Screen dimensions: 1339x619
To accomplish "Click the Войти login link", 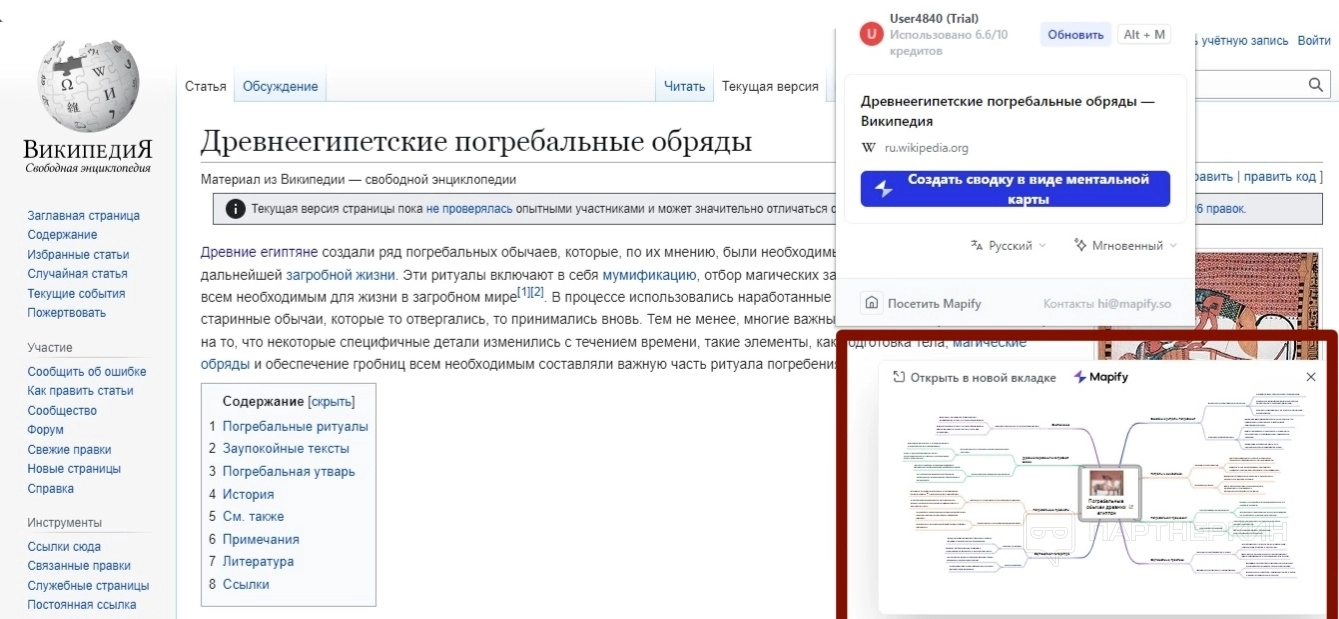I will click(x=1314, y=41).
